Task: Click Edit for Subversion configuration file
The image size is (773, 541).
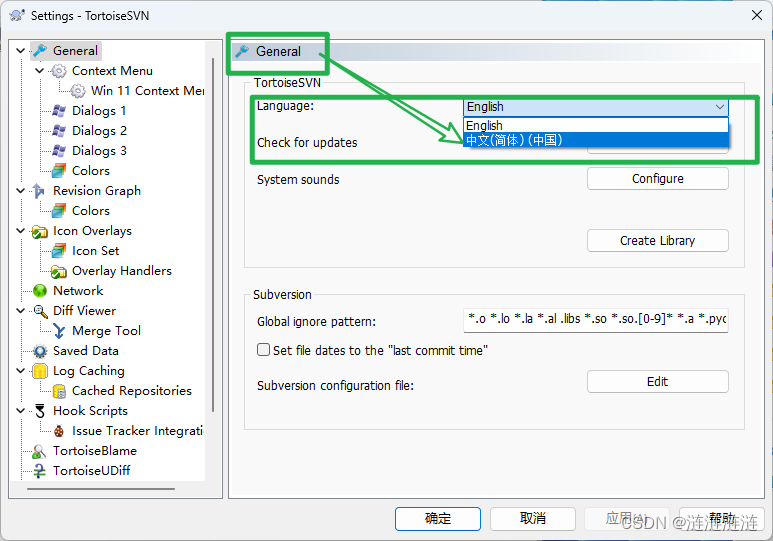Action: pyautogui.click(x=657, y=382)
